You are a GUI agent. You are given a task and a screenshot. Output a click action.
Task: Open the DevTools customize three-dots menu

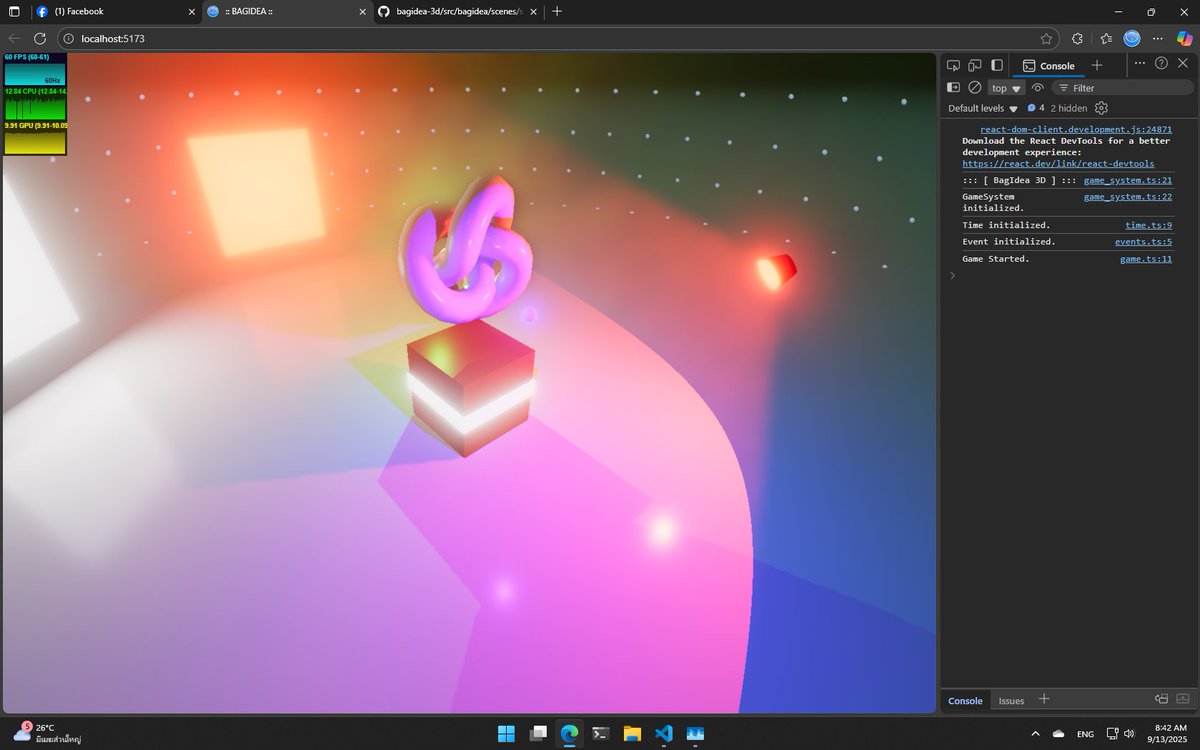pyautogui.click(x=1140, y=63)
